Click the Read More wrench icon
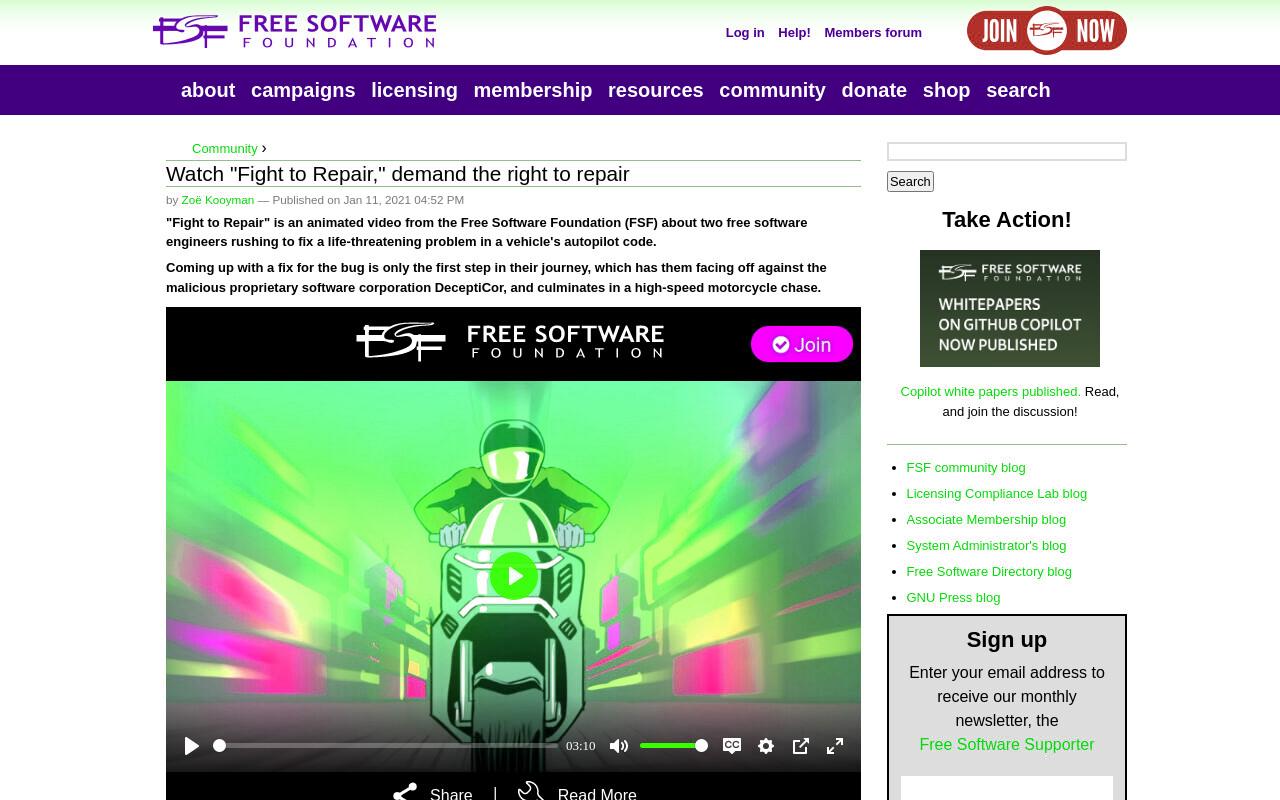The height and width of the screenshot is (800, 1280). 531,791
